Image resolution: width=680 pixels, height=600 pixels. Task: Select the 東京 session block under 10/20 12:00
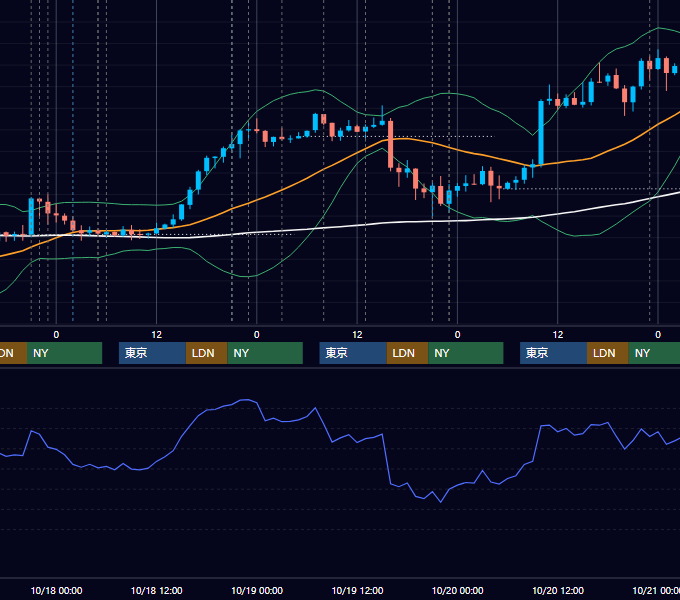[553, 353]
